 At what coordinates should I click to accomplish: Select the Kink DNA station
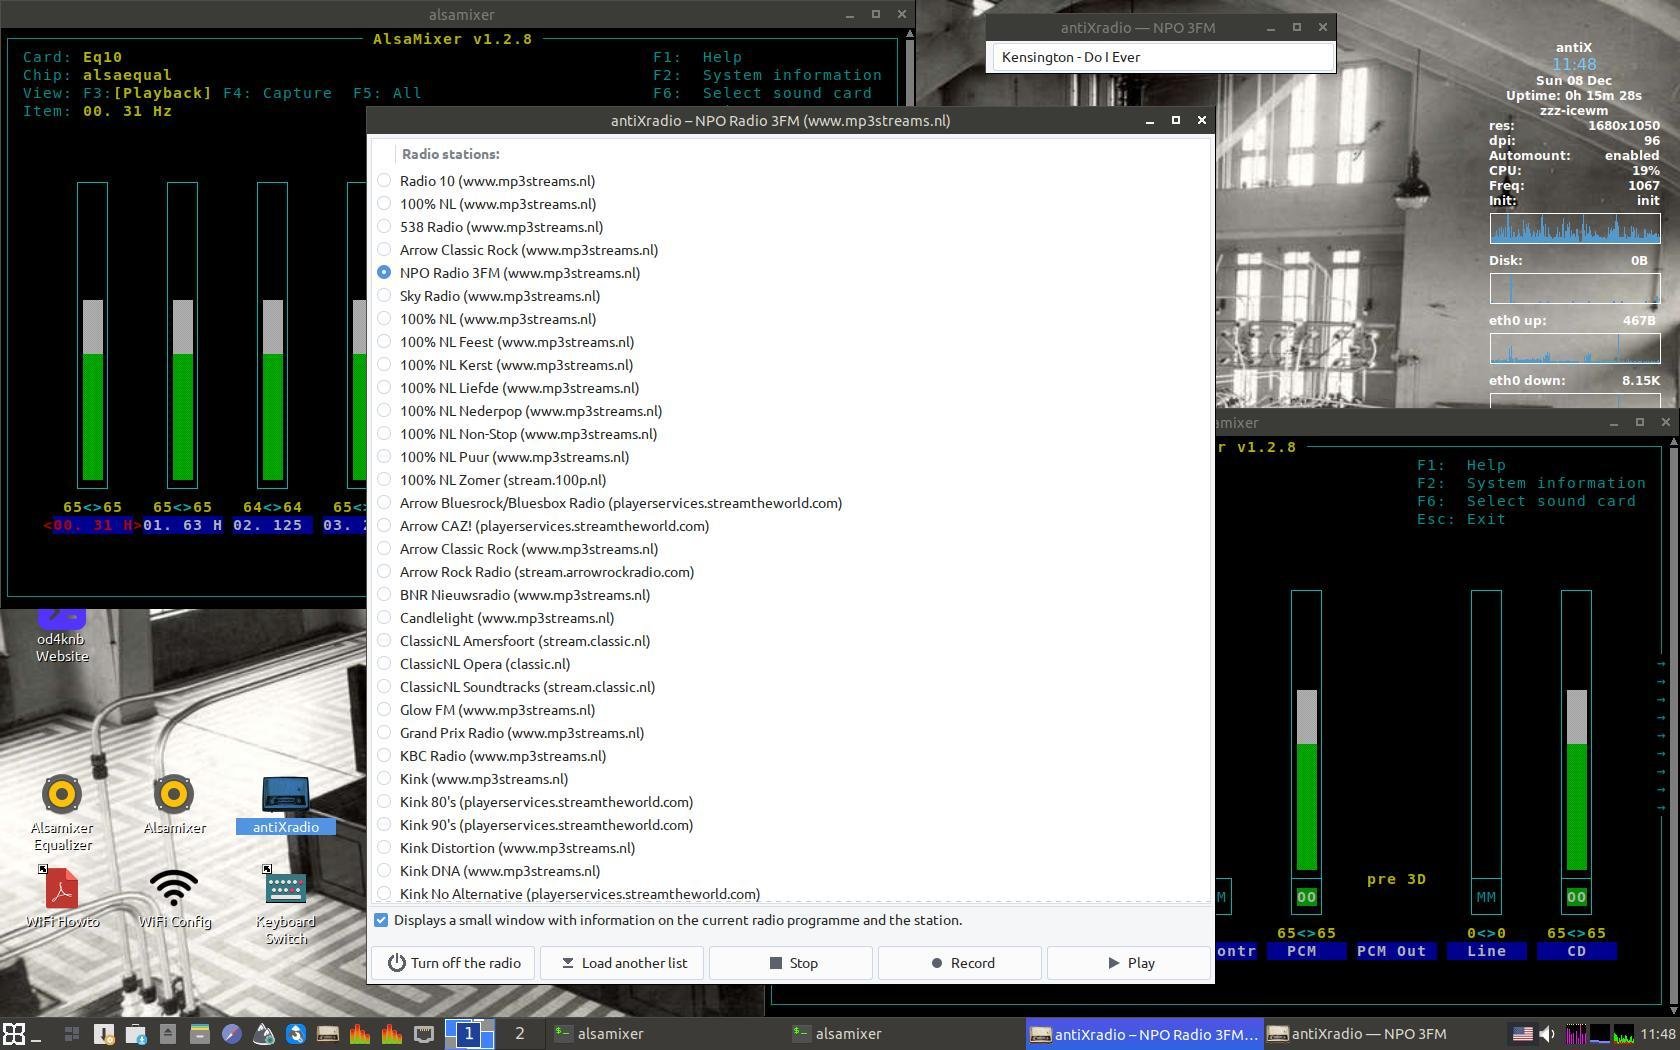pyautogui.click(x=384, y=871)
